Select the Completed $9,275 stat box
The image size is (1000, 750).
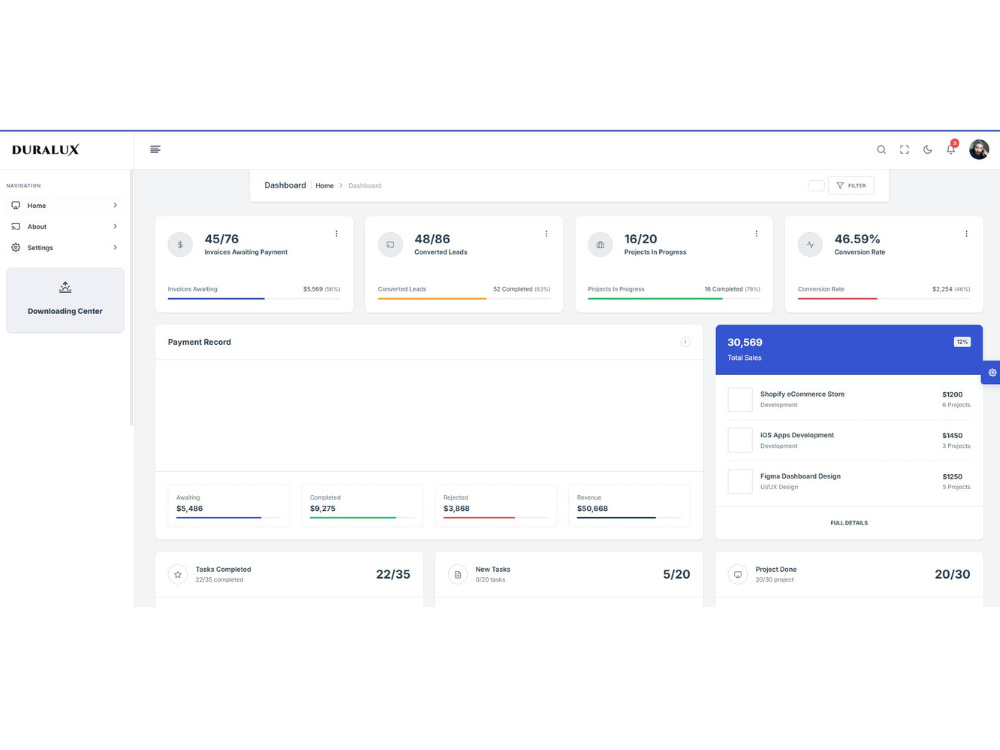pyautogui.click(x=362, y=506)
